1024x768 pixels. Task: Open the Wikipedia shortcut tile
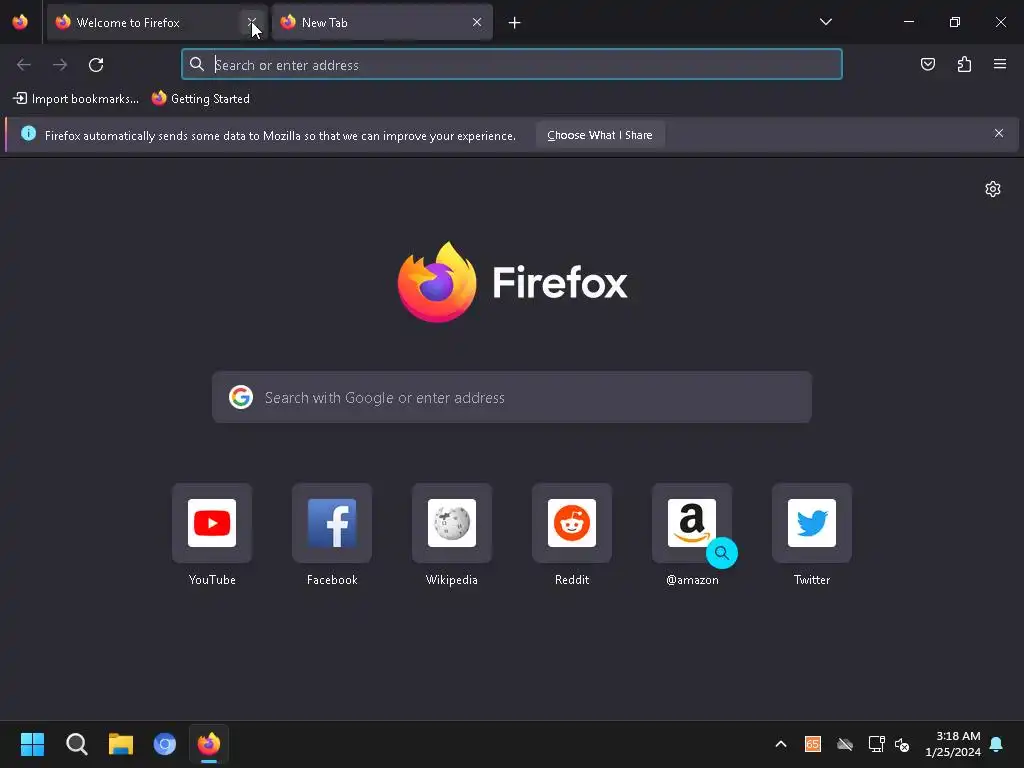point(452,523)
